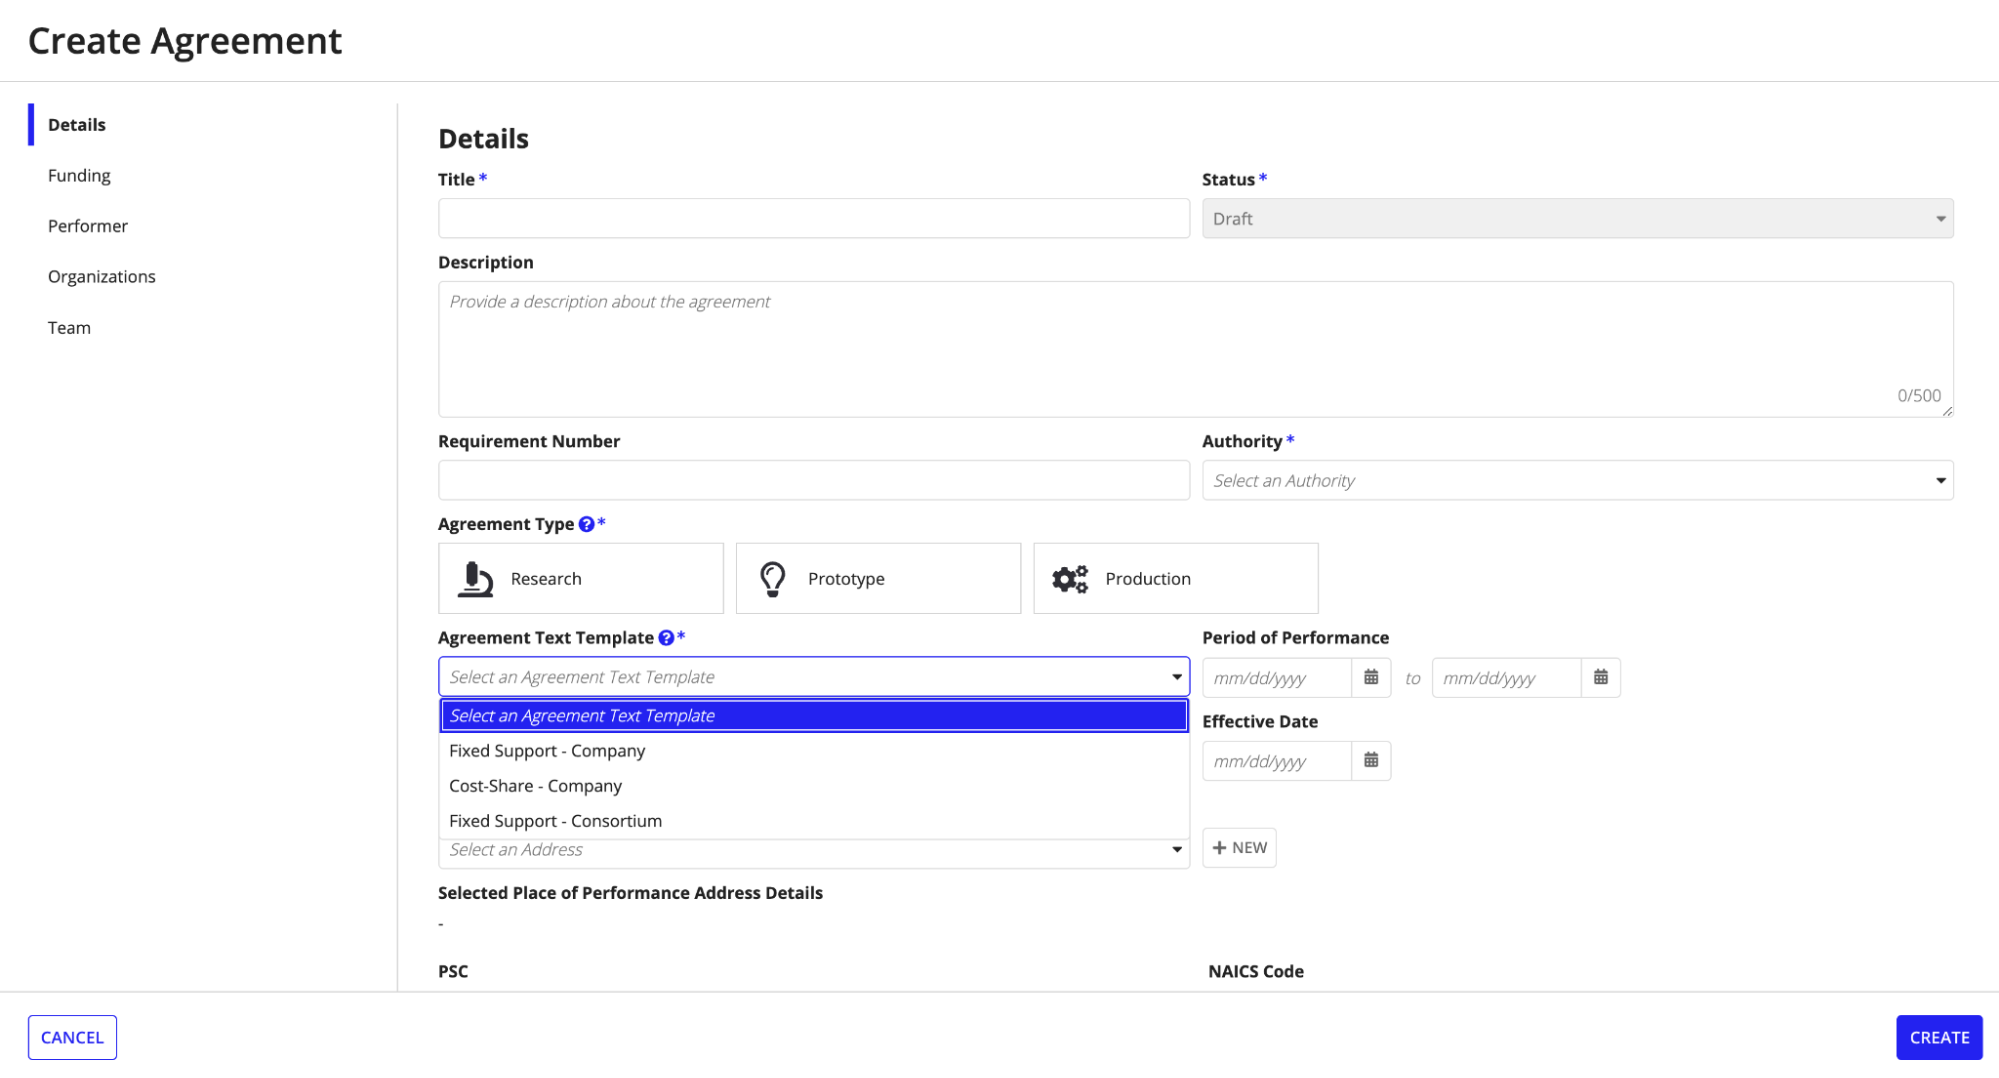Click the Period of Performance end date field

tap(1507, 678)
